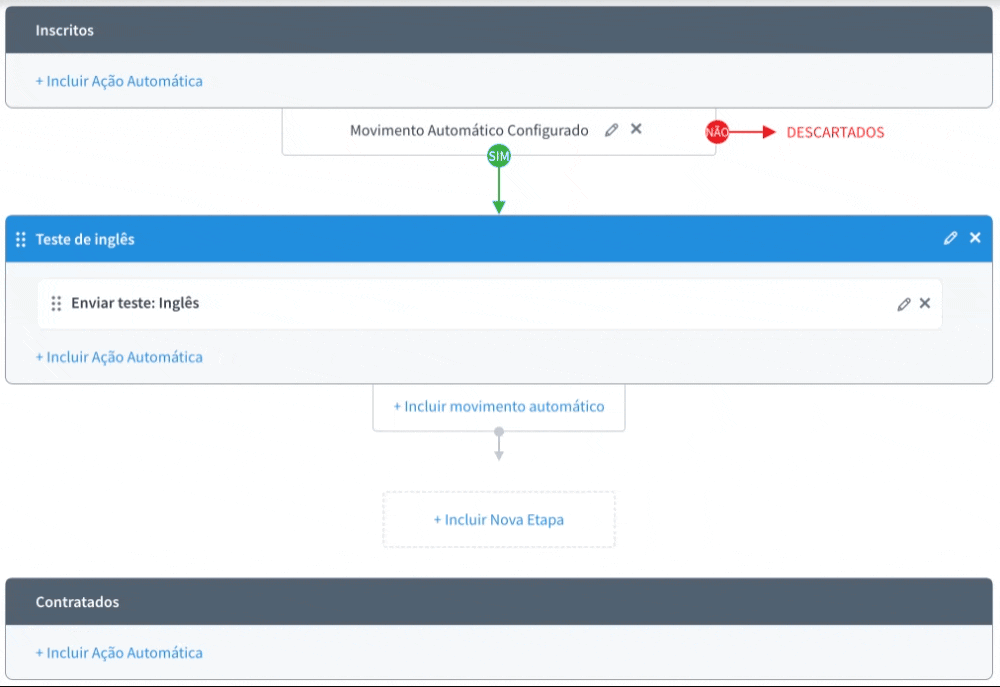Edit the Movimento Automático Configurado rule
Viewport: 1000px width, 687px height.
612,130
